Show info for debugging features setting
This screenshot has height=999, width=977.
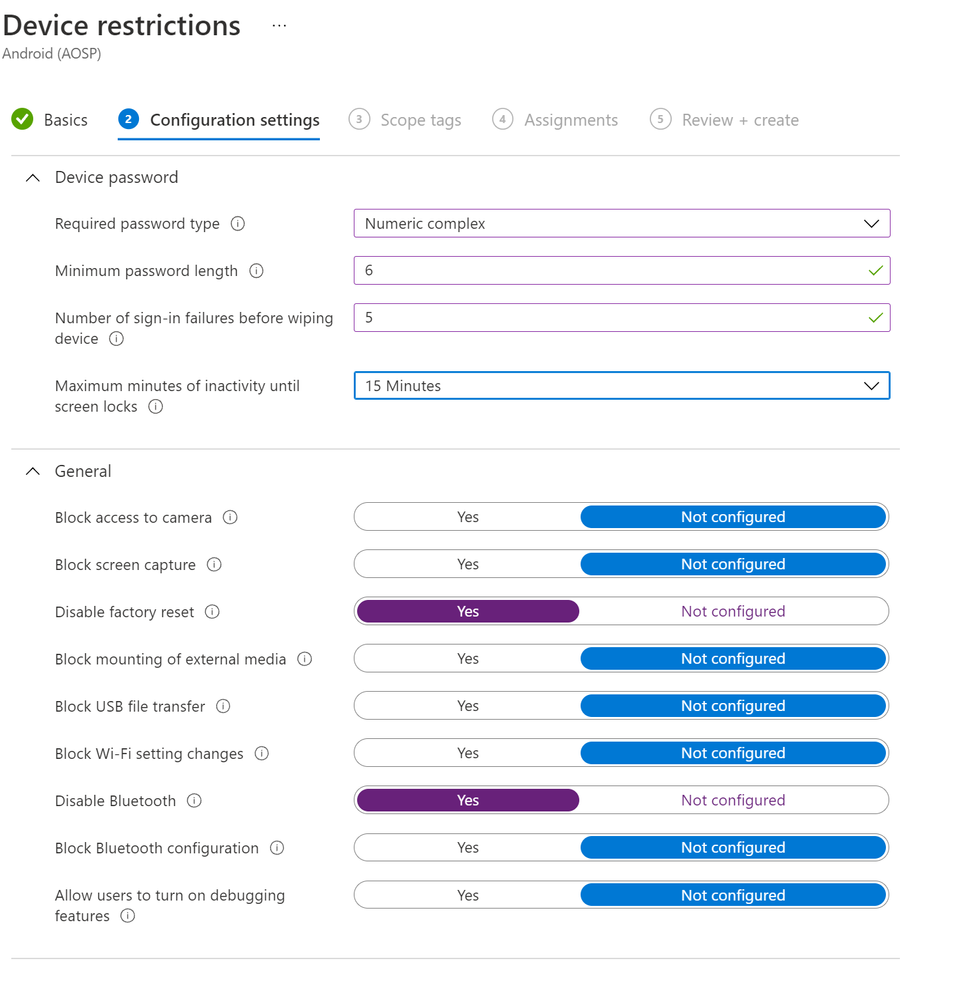(x=127, y=916)
